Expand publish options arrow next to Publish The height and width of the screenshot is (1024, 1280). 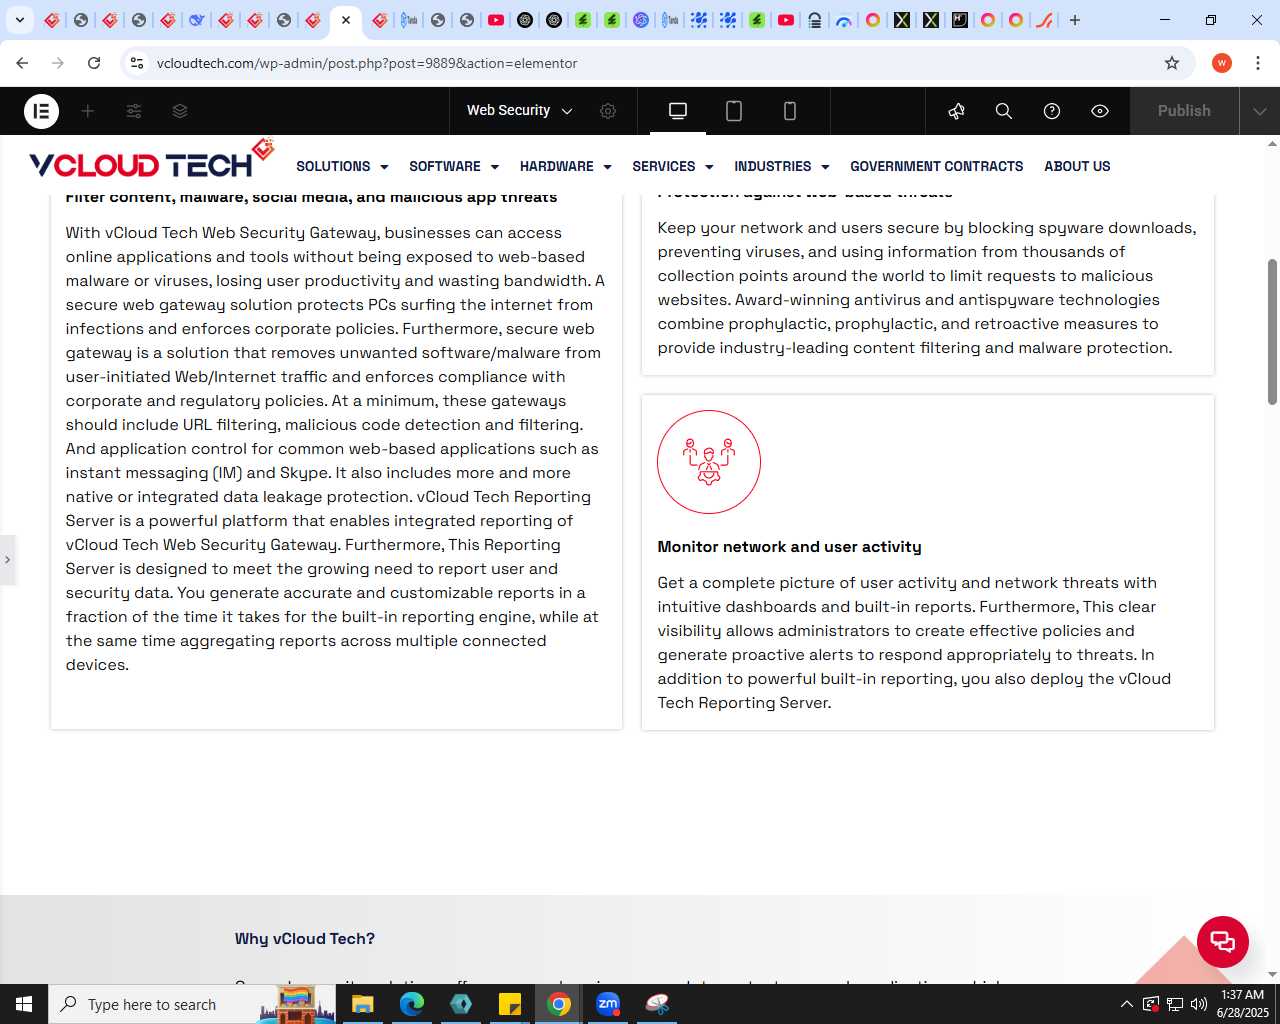point(1260,111)
